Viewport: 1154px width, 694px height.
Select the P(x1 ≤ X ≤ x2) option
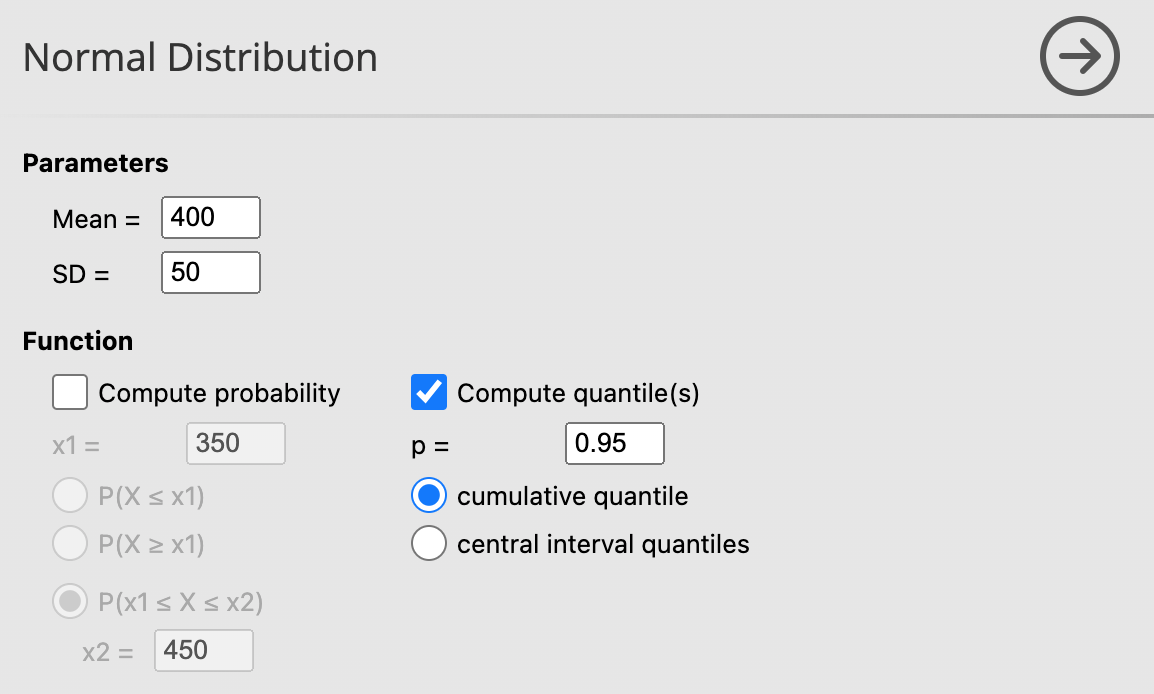coord(69,602)
